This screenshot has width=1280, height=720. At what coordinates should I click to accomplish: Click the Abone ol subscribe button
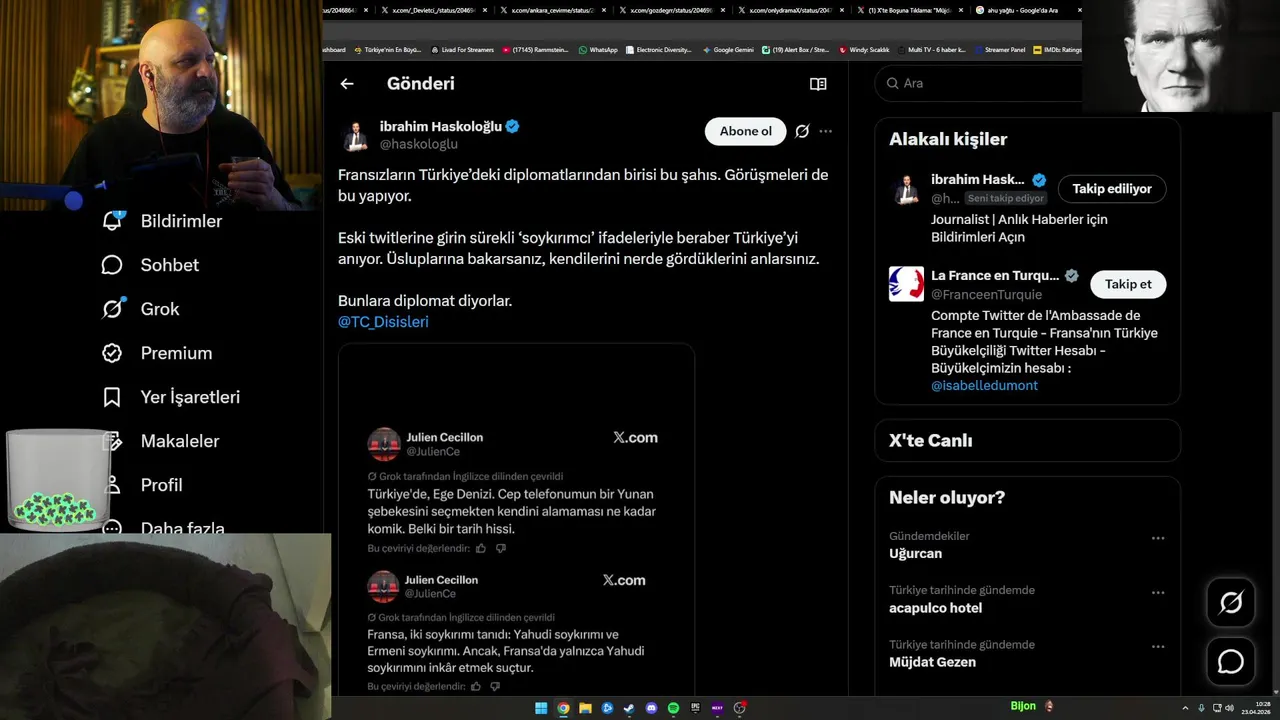pyautogui.click(x=746, y=131)
